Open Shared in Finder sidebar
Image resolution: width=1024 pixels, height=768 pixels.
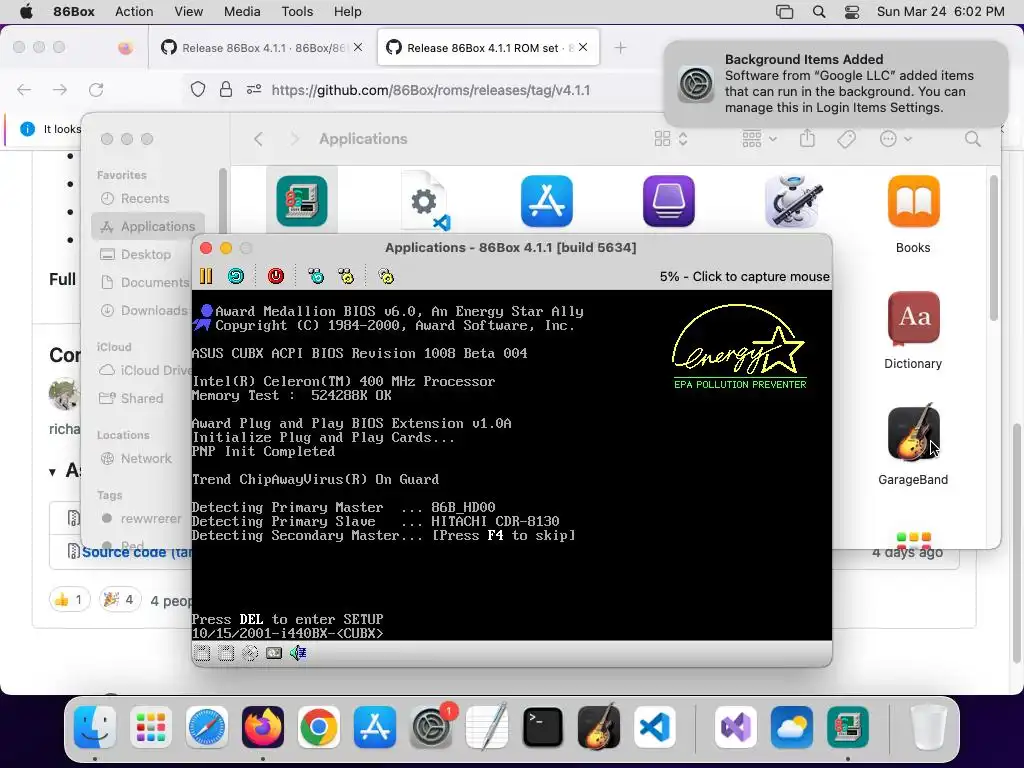(x=131, y=398)
